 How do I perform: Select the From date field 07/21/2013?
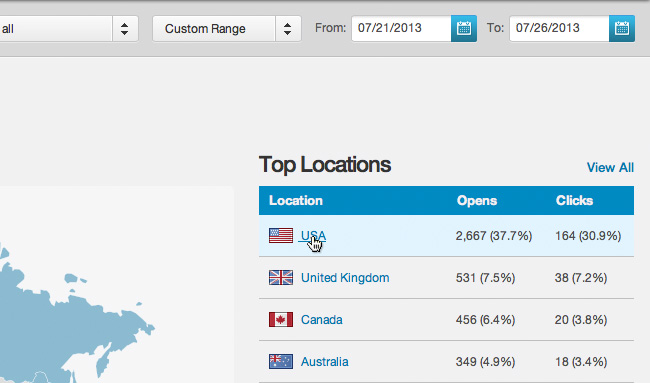pos(401,29)
